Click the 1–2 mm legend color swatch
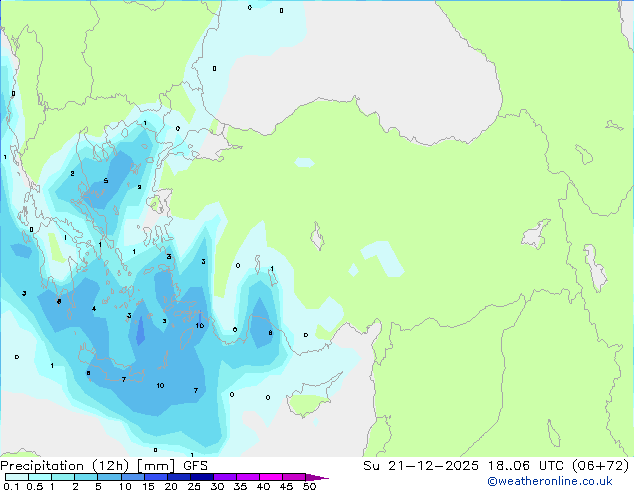 point(63,477)
